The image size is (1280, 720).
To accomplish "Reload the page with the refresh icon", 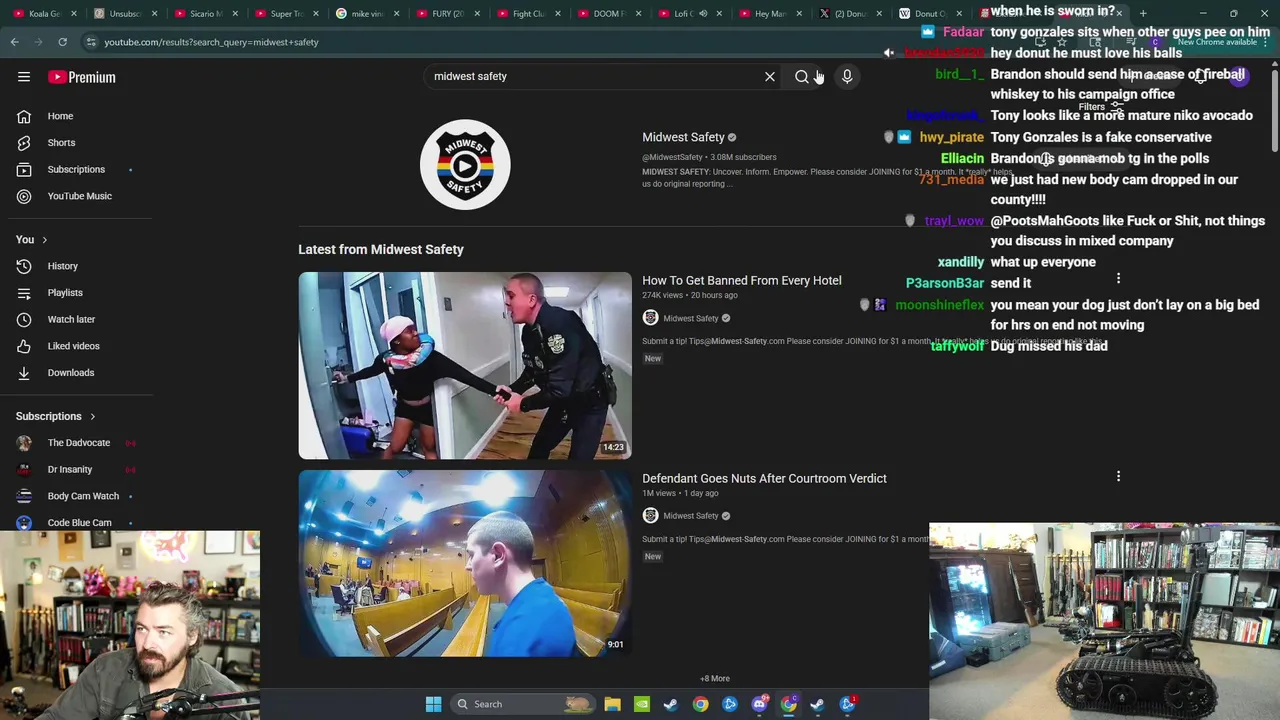I will click(62, 42).
